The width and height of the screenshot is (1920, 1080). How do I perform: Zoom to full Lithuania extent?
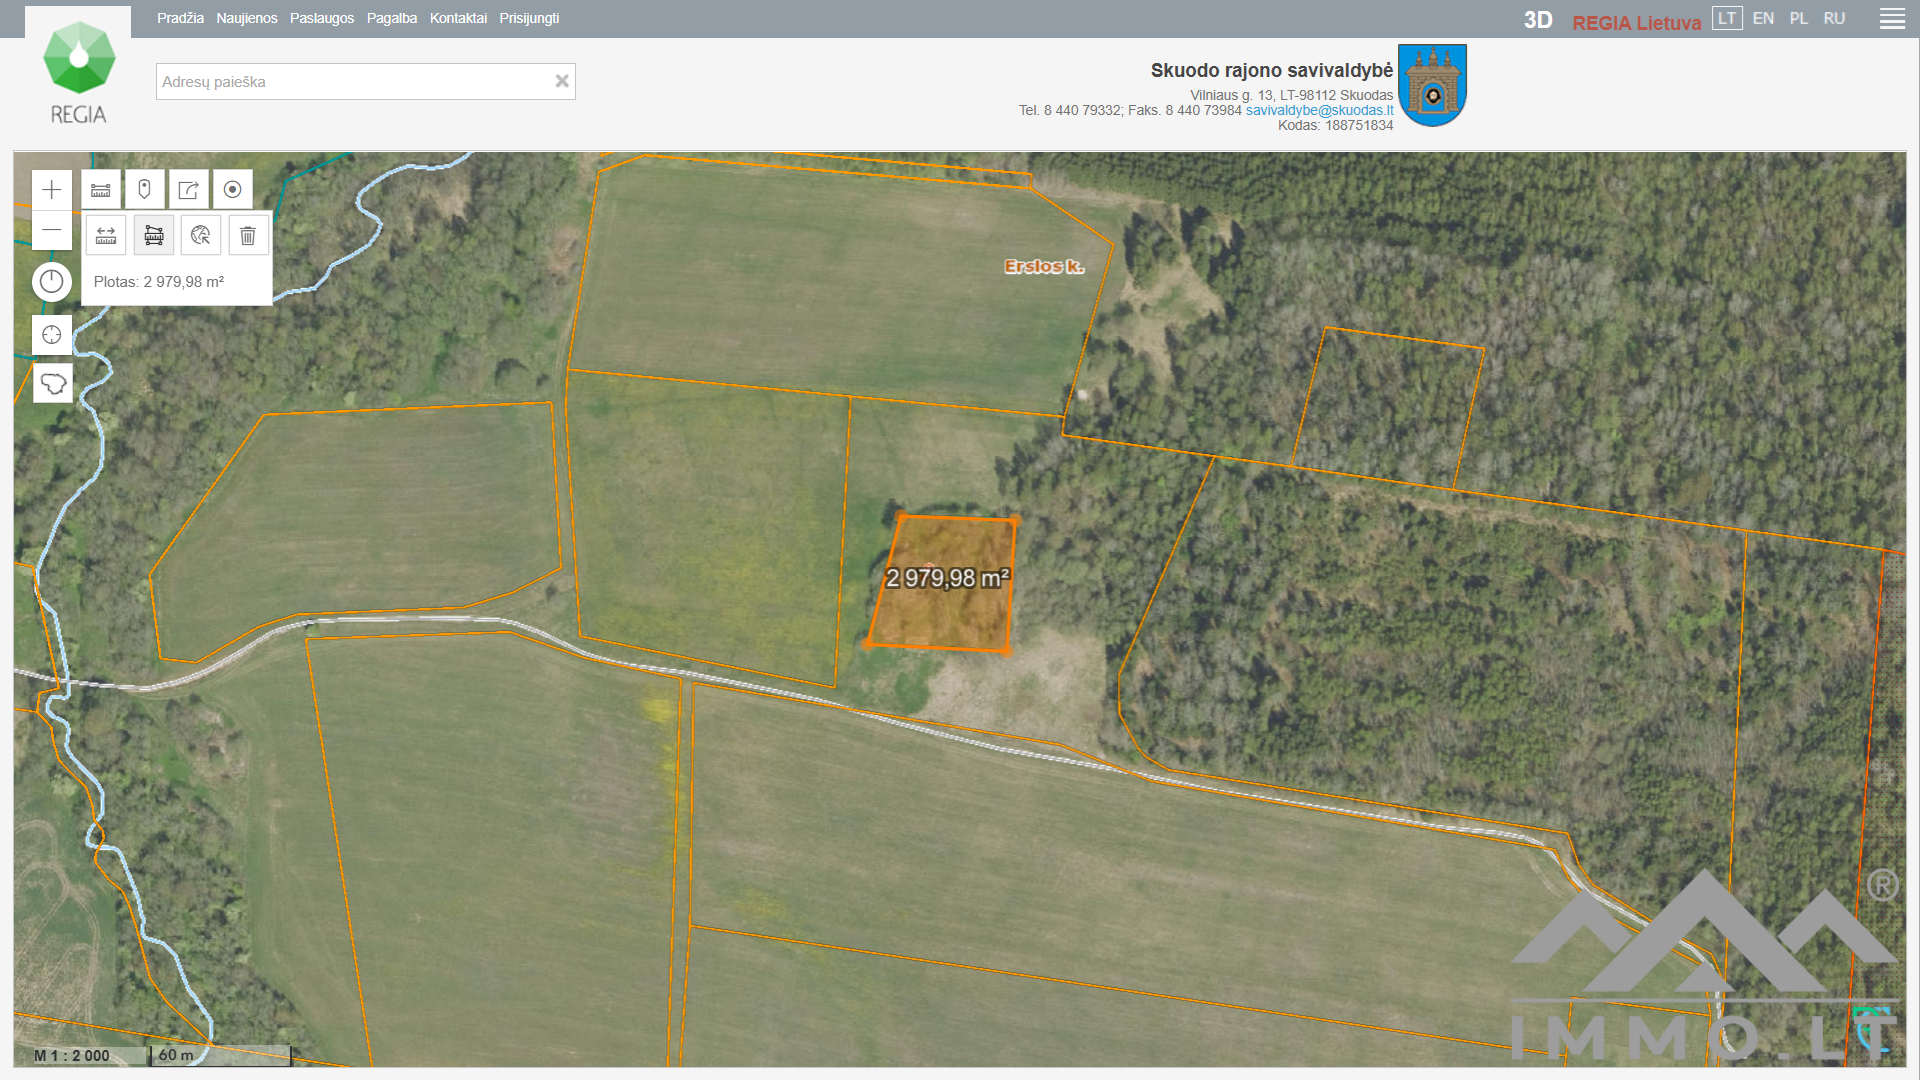pos(53,383)
